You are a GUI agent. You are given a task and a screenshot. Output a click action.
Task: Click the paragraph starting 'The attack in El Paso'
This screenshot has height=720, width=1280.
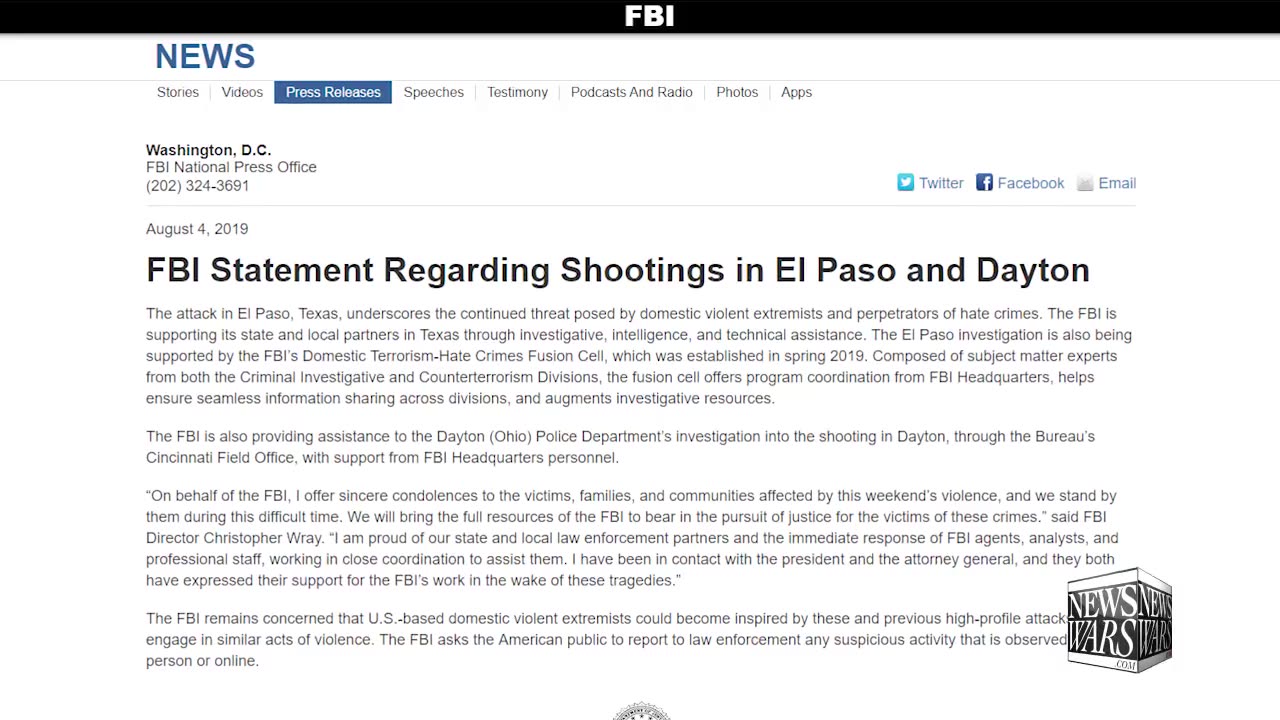(639, 356)
